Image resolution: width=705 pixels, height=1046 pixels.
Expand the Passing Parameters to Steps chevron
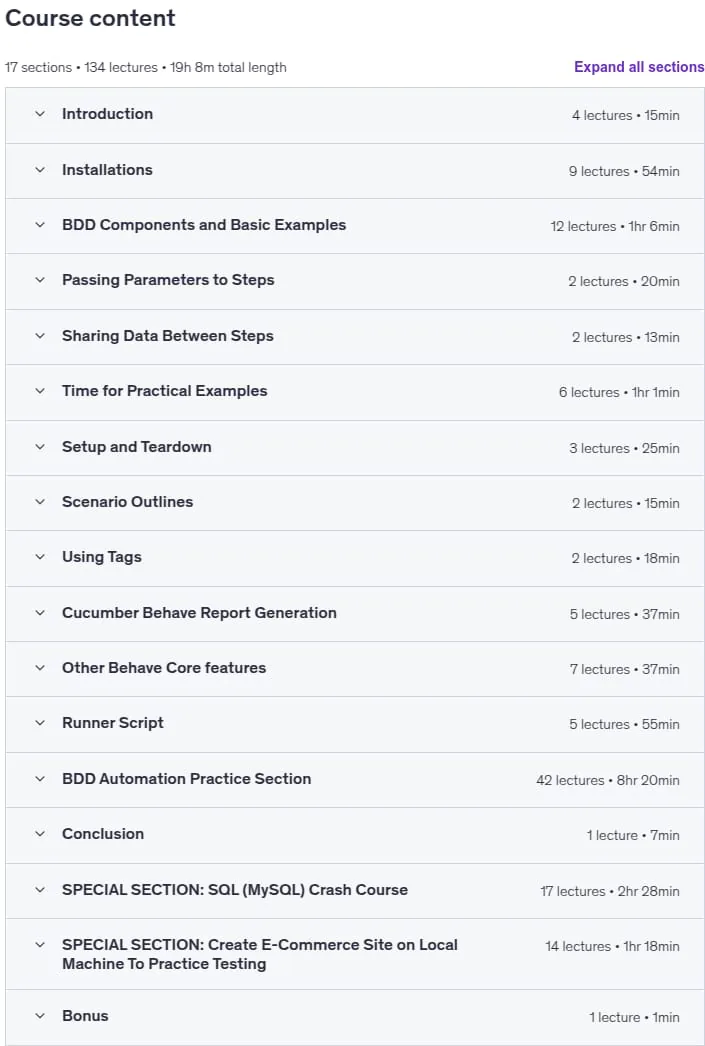click(40, 280)
